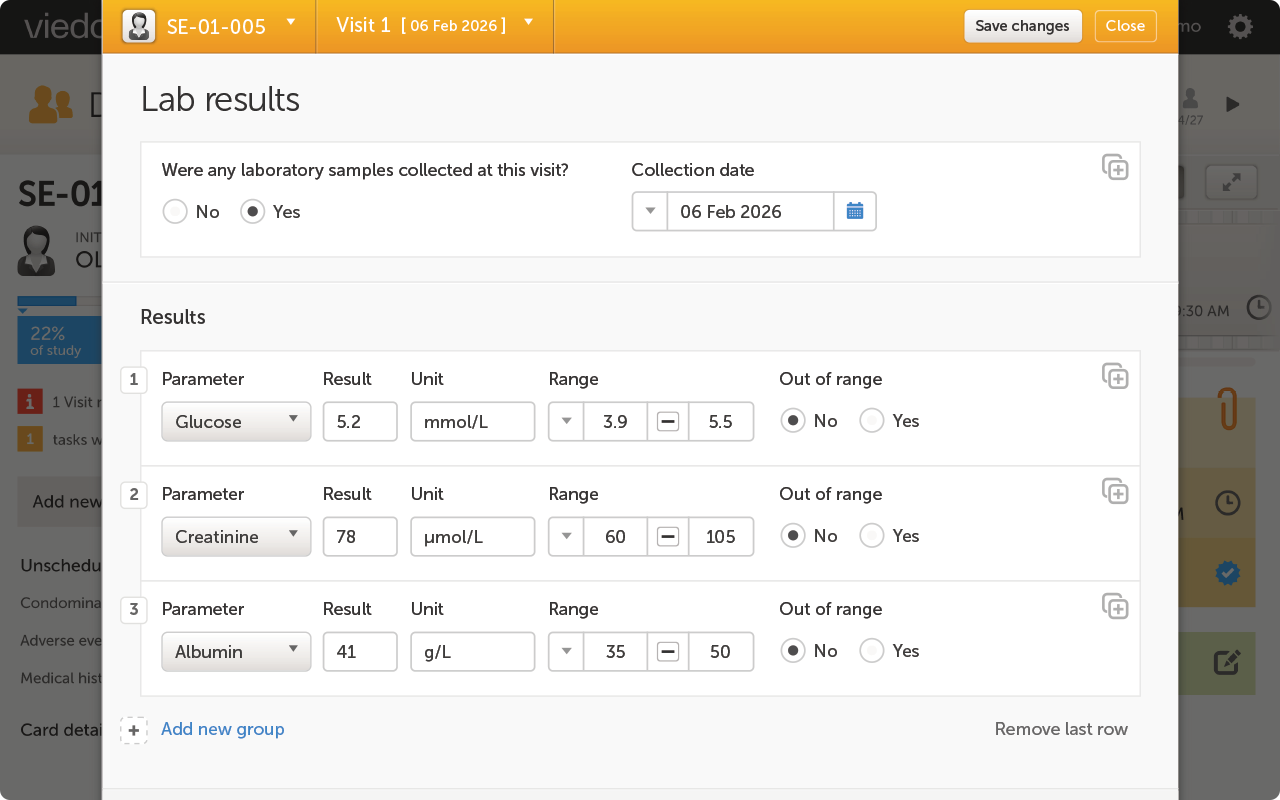Click Save changes button
This screenshot has height=800, width=1280.
1022,26
